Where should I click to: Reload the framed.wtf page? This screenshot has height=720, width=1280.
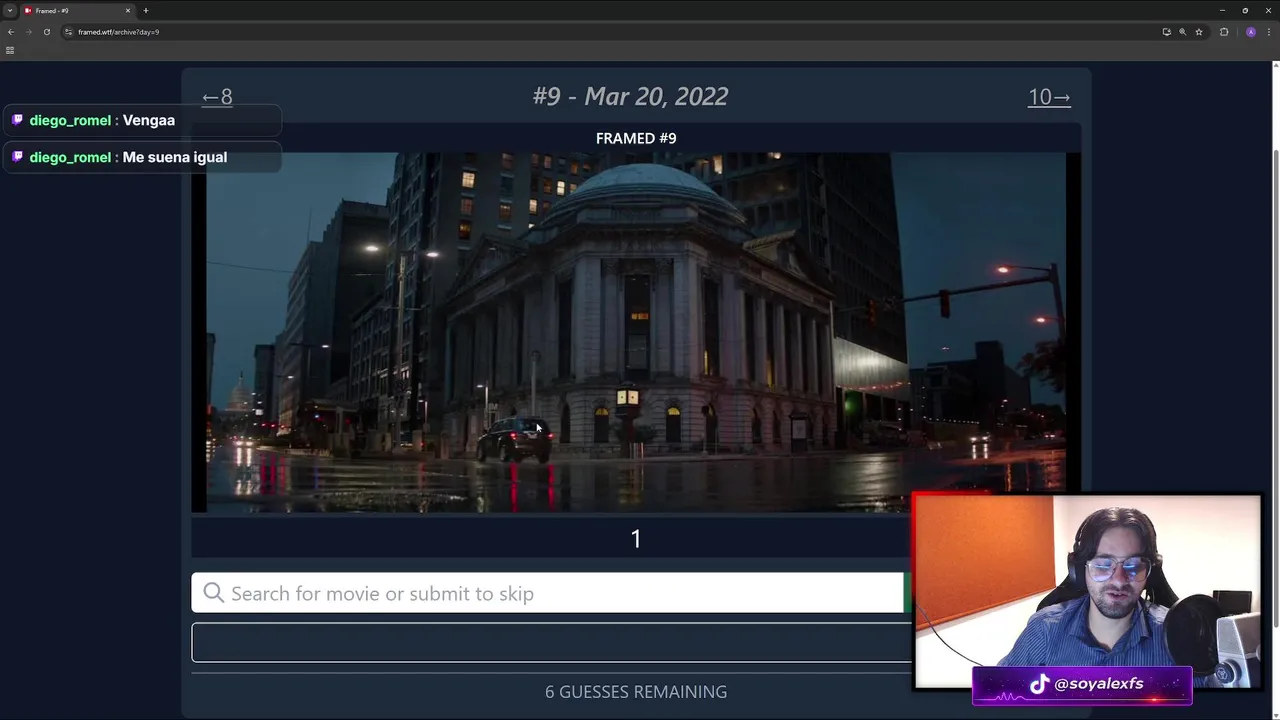tap(46, 32)
